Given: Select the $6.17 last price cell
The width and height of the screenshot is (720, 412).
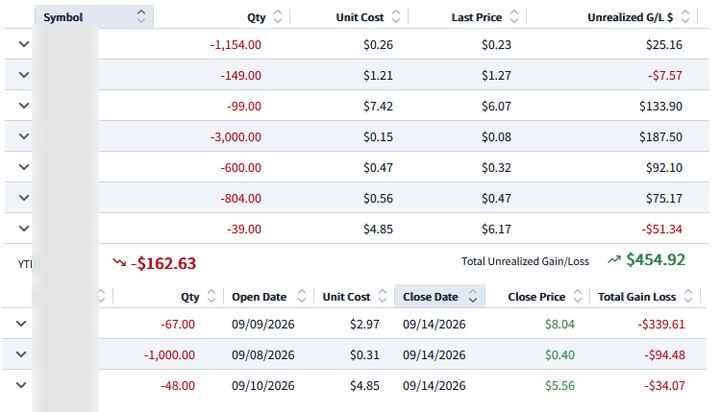Looking at the screenshot, I should [x=496, y=229].
